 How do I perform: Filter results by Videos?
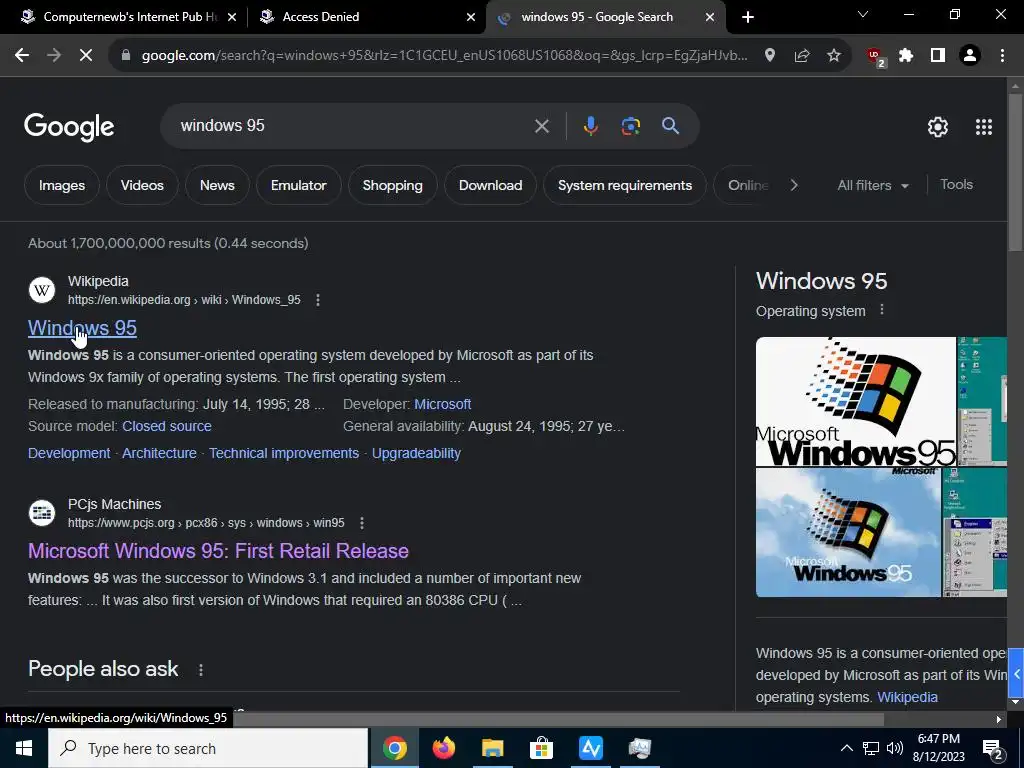142,185
